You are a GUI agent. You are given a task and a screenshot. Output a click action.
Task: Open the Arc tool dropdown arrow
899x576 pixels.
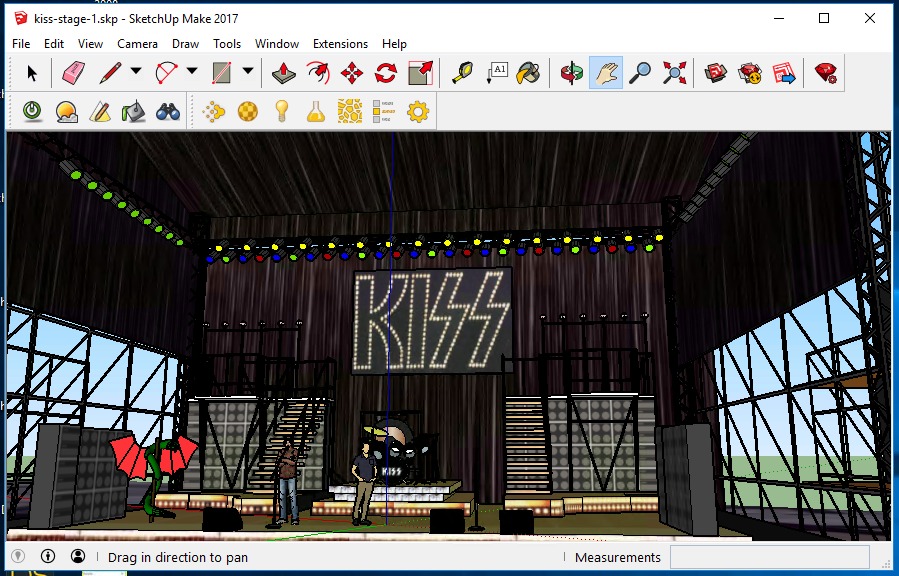(x=192, y=71)
